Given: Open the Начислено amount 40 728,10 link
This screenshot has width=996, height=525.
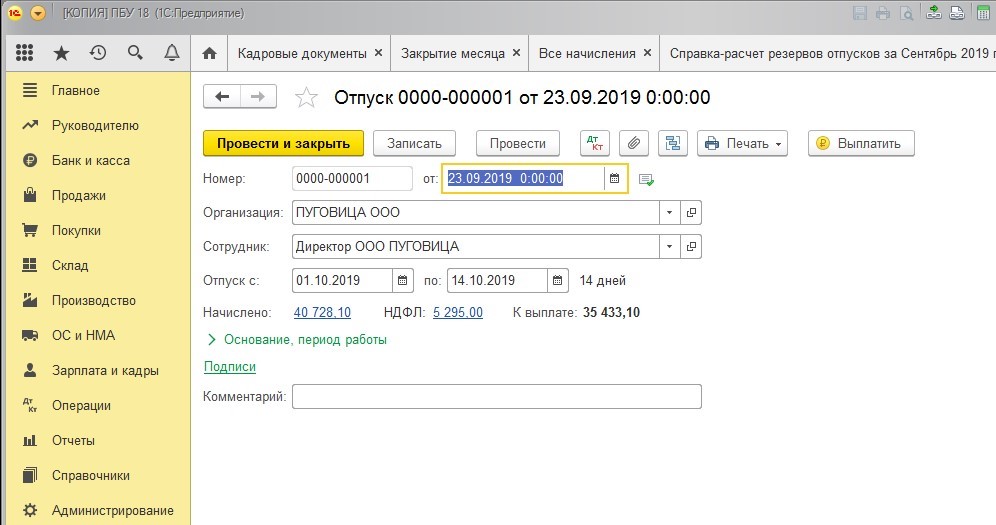Looking at the screenshot, I should point(322,313).
